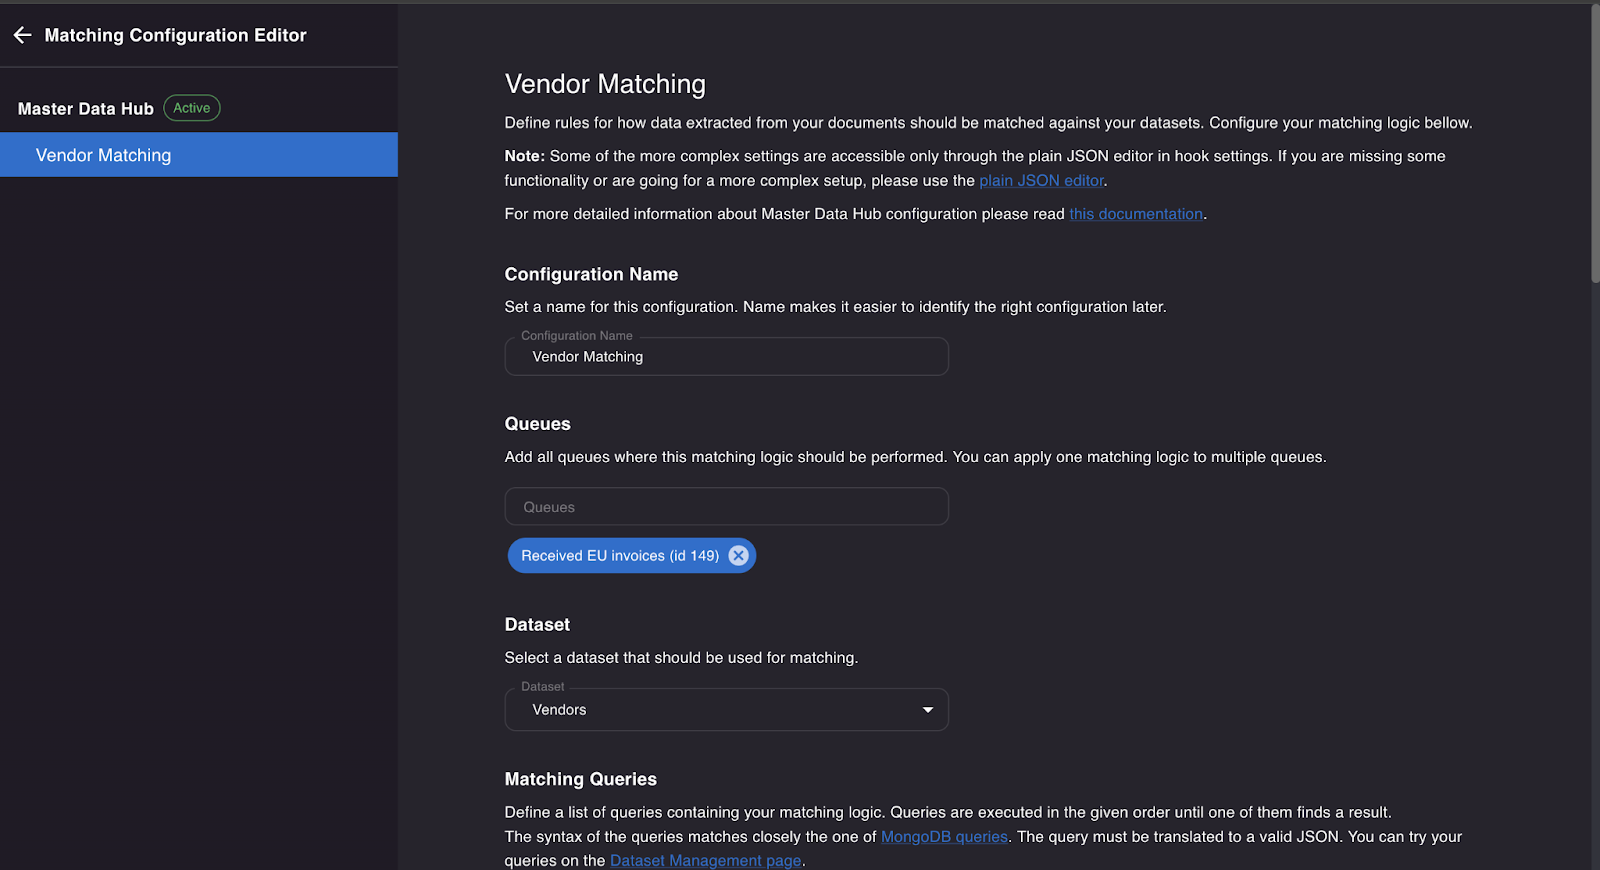Expand the Dataset dropdown arrow
Screen dimensions: 1600x870
(927, 710)
